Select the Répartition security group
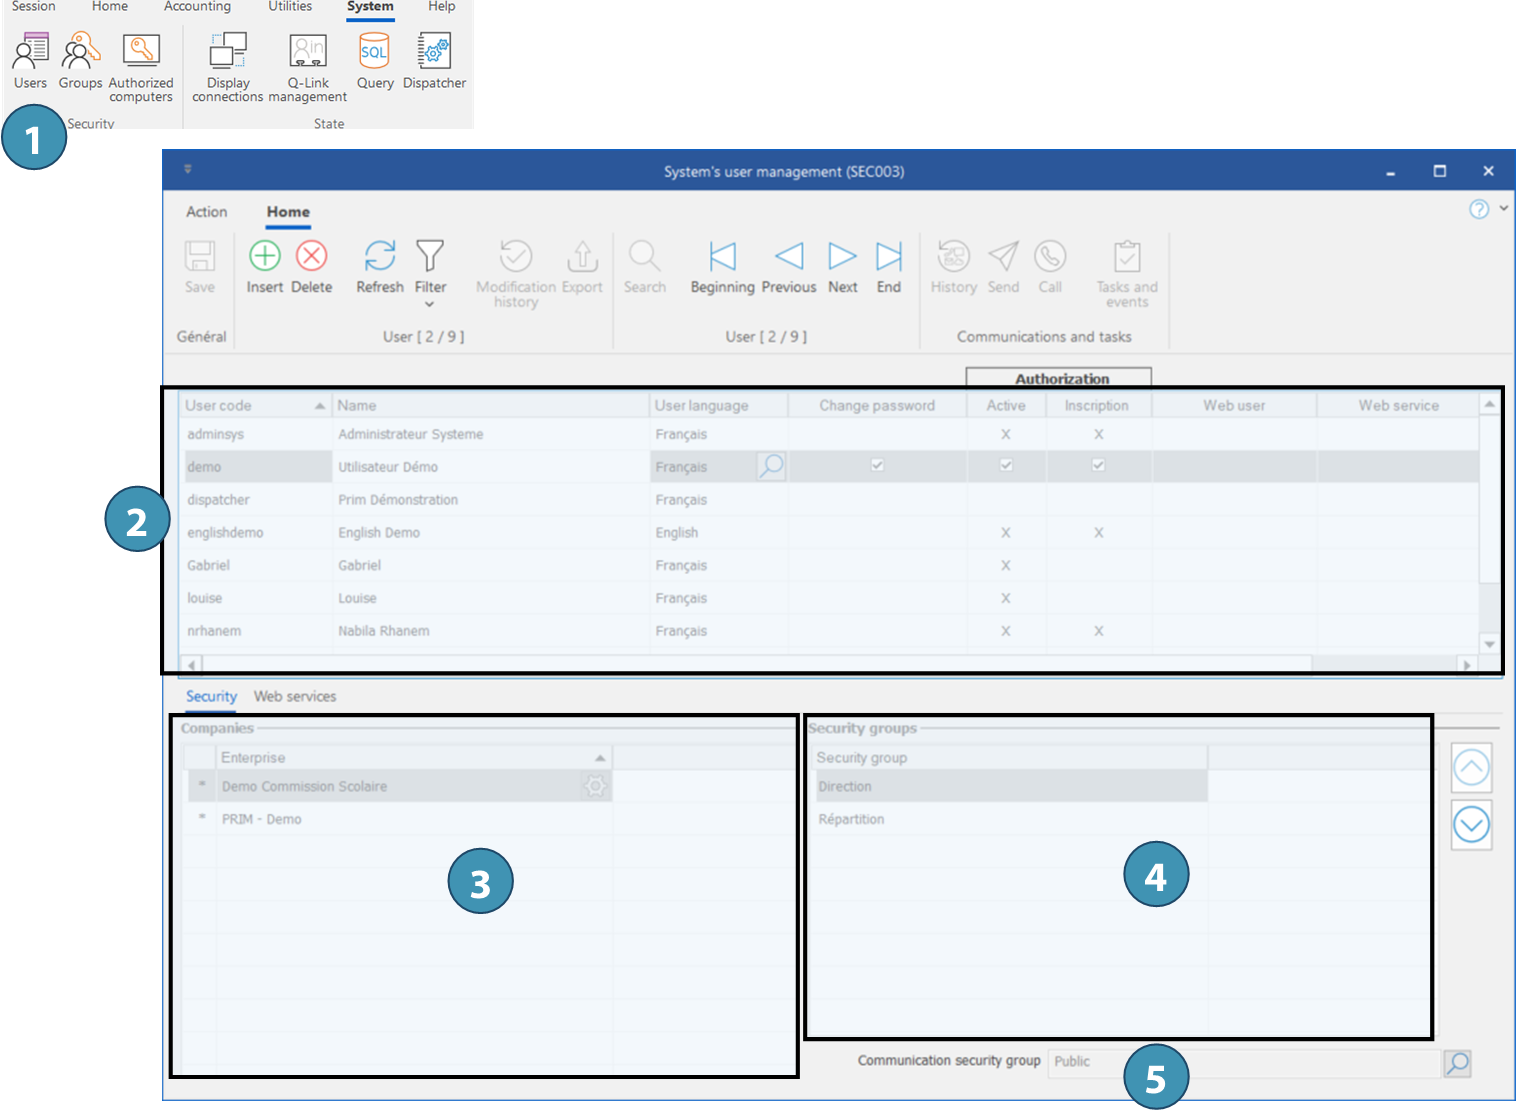 click(x=1011, y=819)
